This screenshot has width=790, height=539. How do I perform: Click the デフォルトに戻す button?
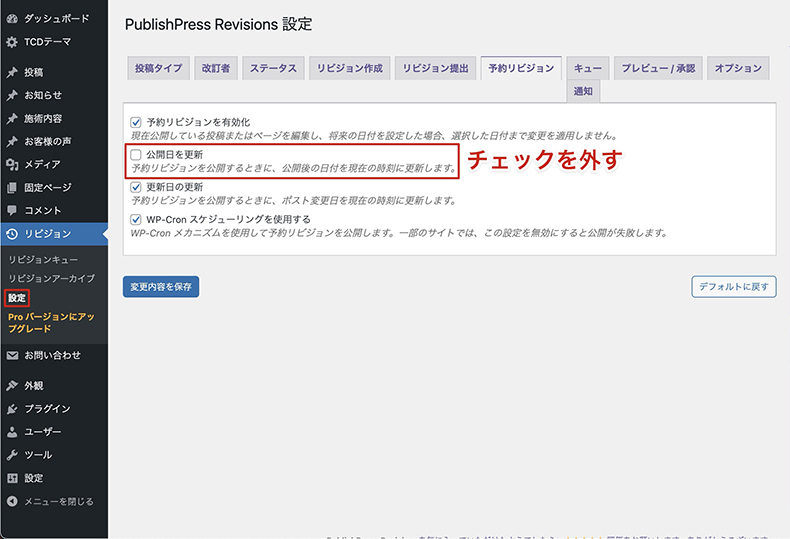coord(734,287)
